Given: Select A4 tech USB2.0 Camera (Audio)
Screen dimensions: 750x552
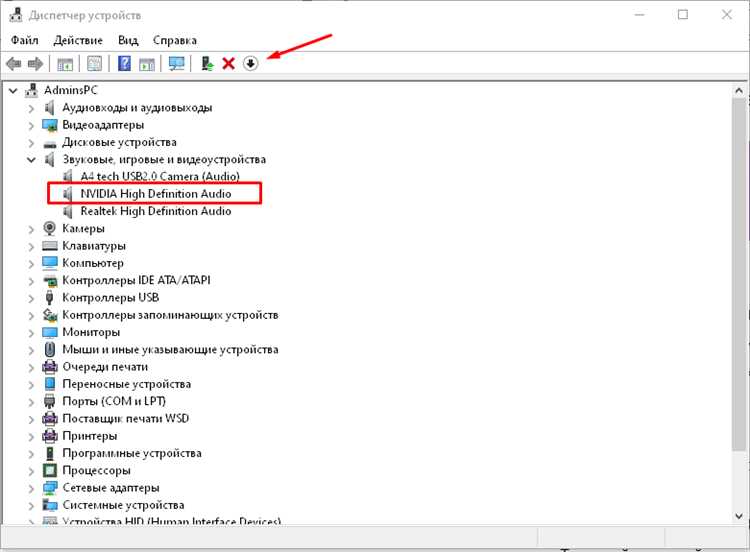Looking at the screenshot, I should click(159, 176).
